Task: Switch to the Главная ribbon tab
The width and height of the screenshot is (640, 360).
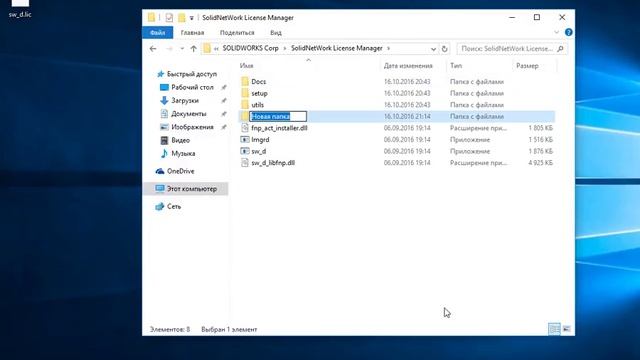Action: pyautogui.click(x=192, y=33)
